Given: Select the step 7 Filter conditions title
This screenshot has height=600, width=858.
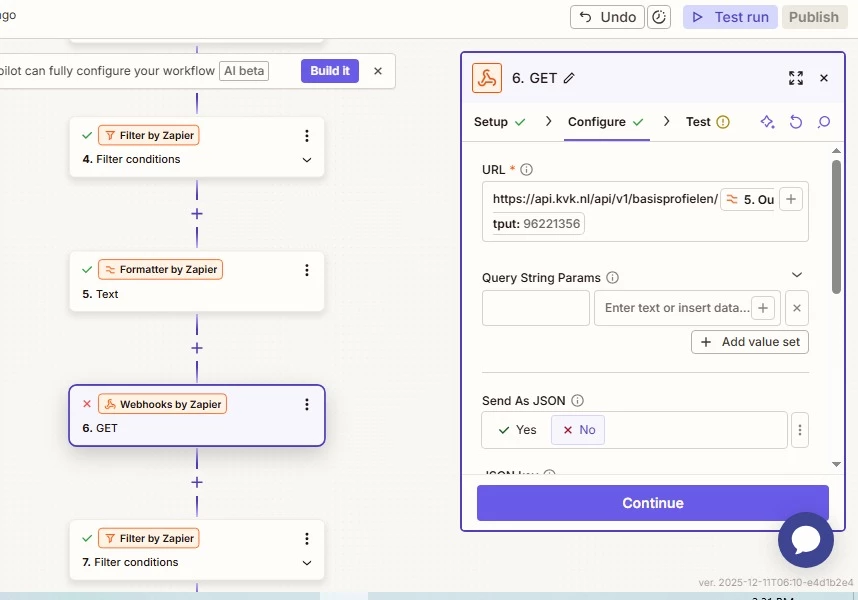Looking at the screenshot, I should tap(130, 562).
